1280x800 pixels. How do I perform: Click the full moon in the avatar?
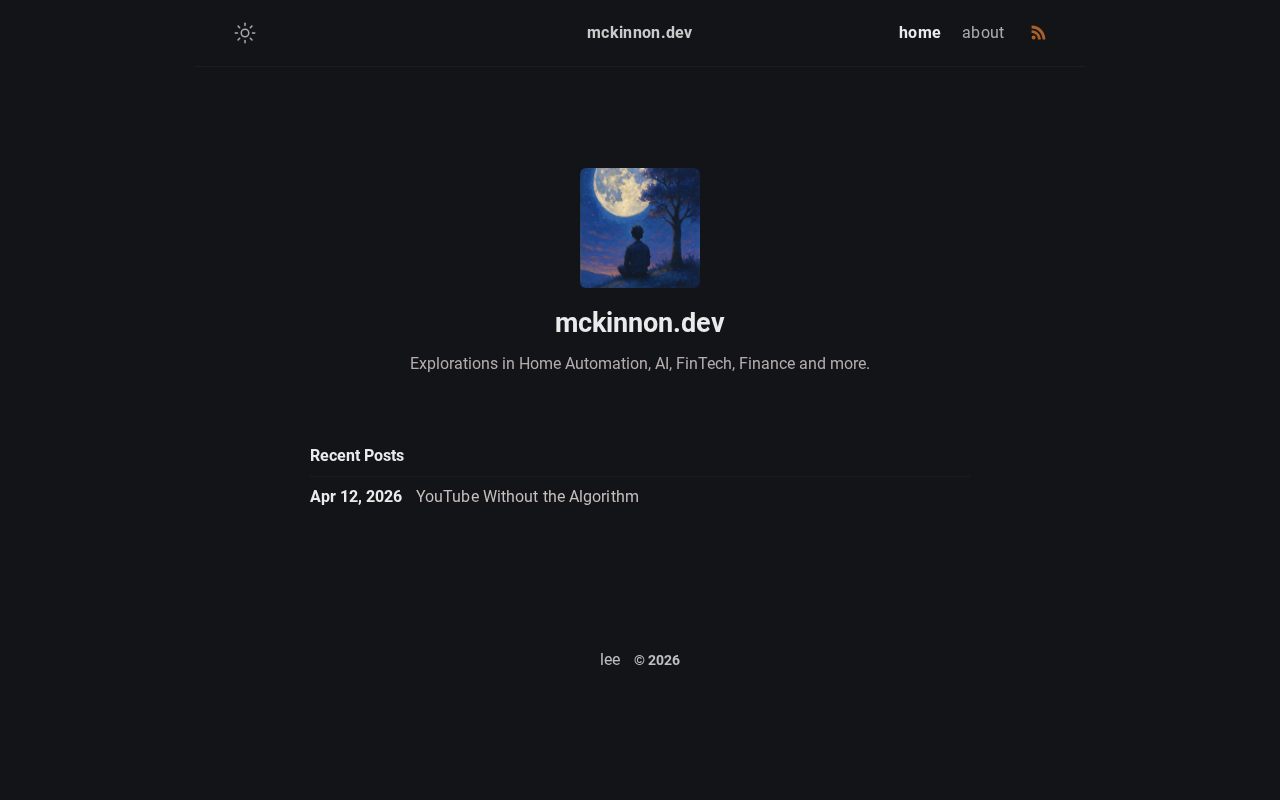pyautogui.click(x=620, y=190)
